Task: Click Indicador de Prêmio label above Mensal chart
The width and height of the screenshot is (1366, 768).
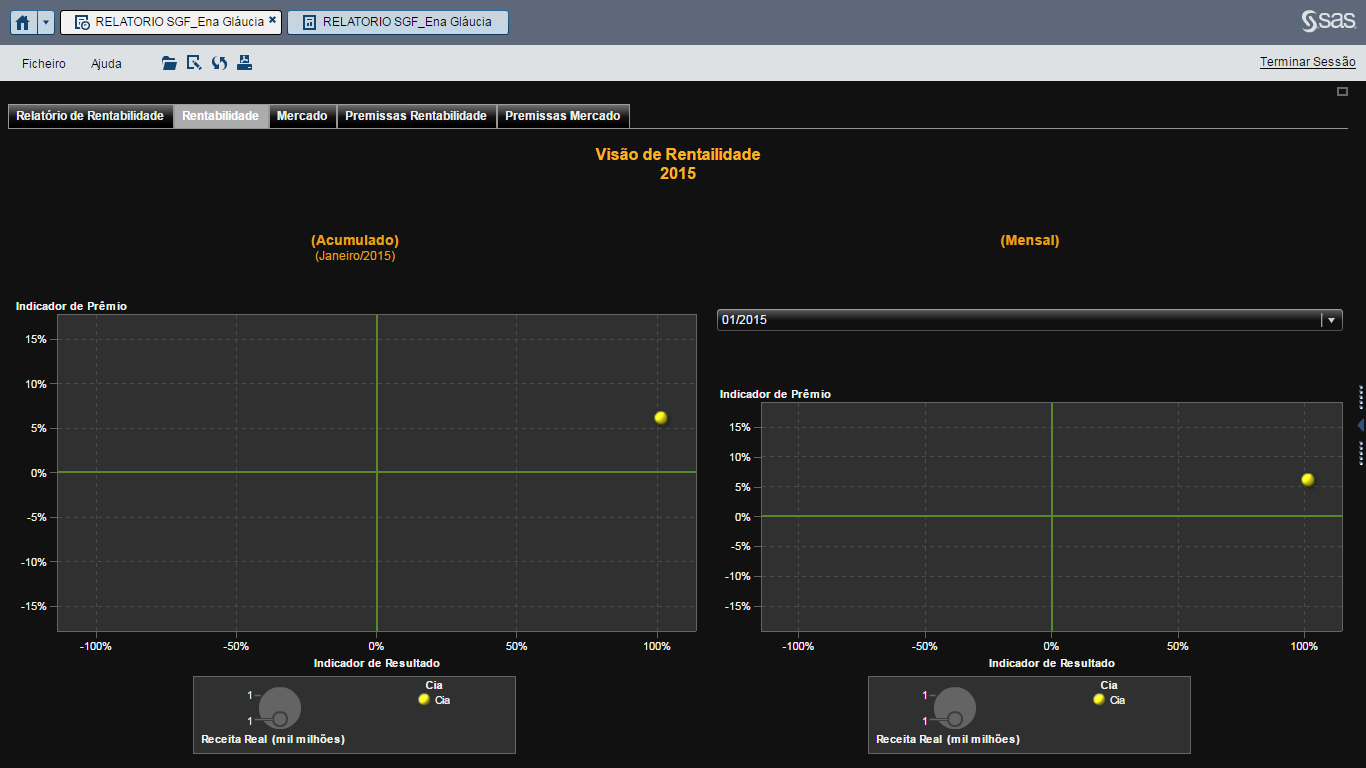Action: (x=775, y=394)
